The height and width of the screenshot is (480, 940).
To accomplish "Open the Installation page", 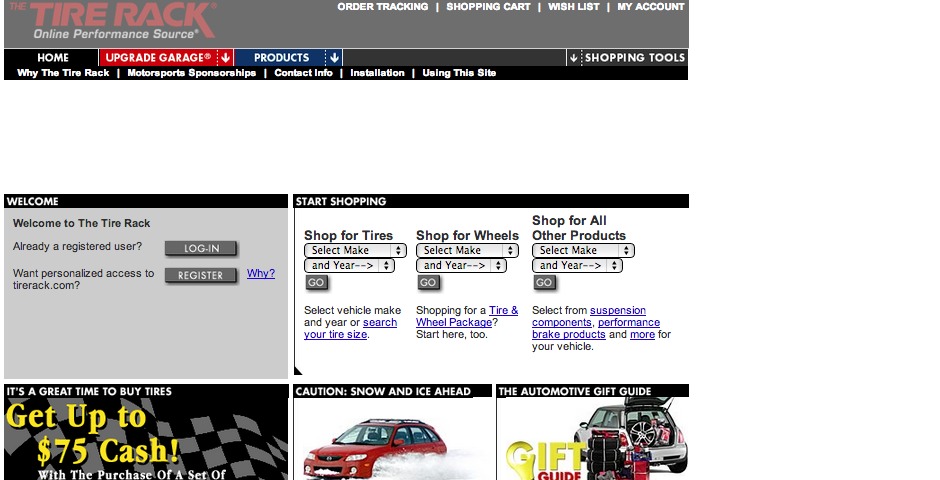I will point(377,73).
